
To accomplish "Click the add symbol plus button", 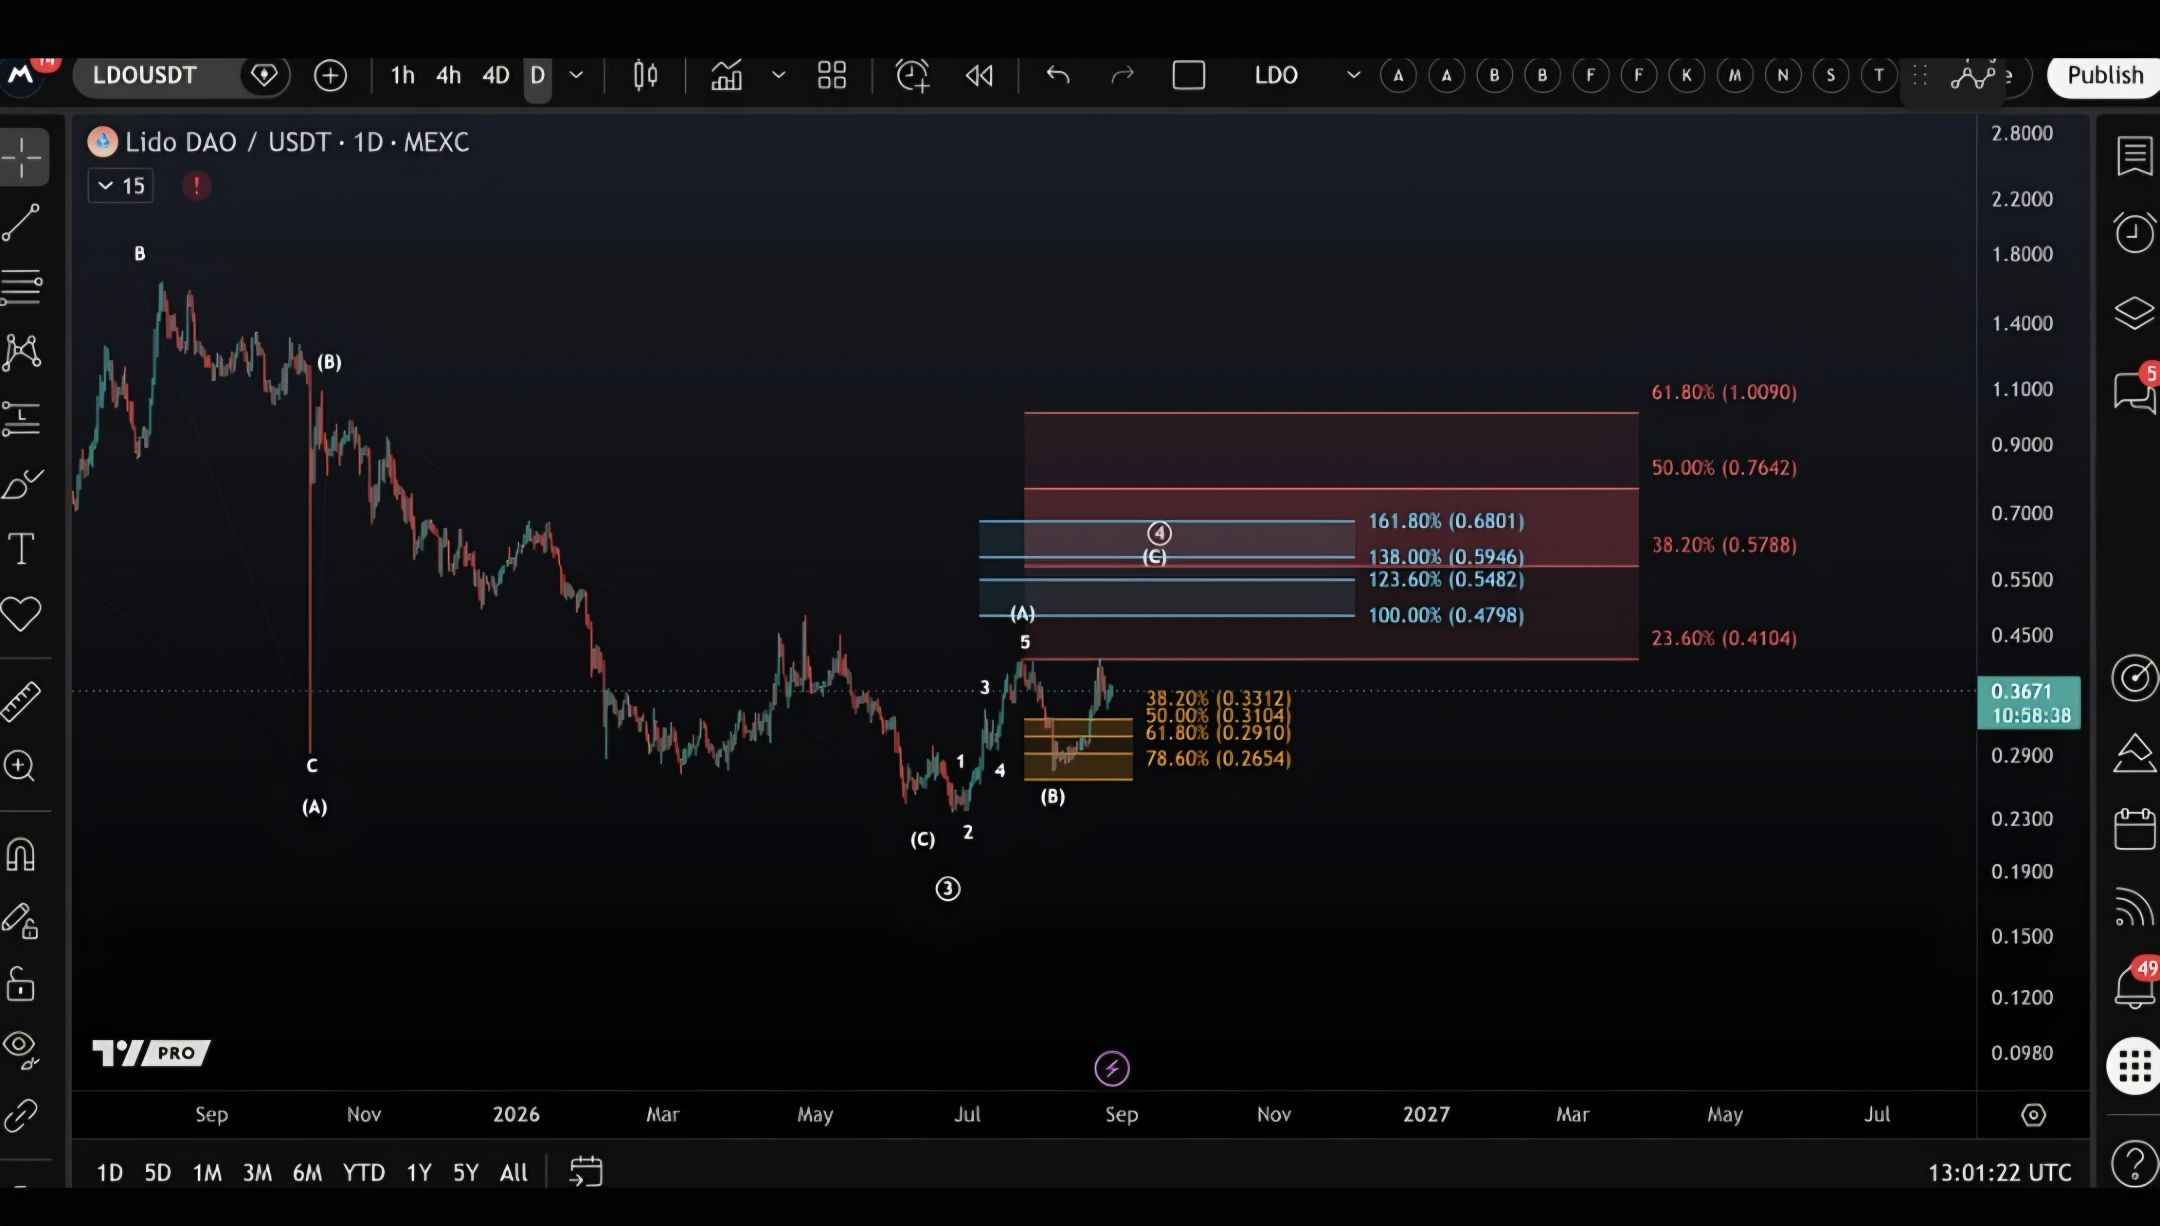I will pos(330,75).
